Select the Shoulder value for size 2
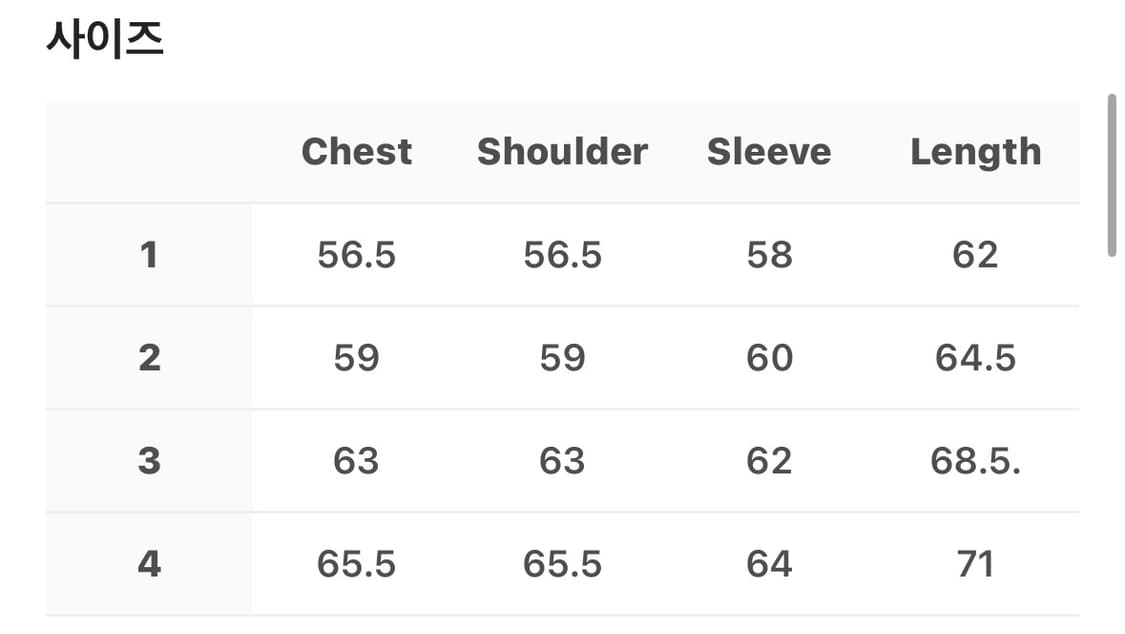This screenshot has width=1125, height=634. pos(562,358)
